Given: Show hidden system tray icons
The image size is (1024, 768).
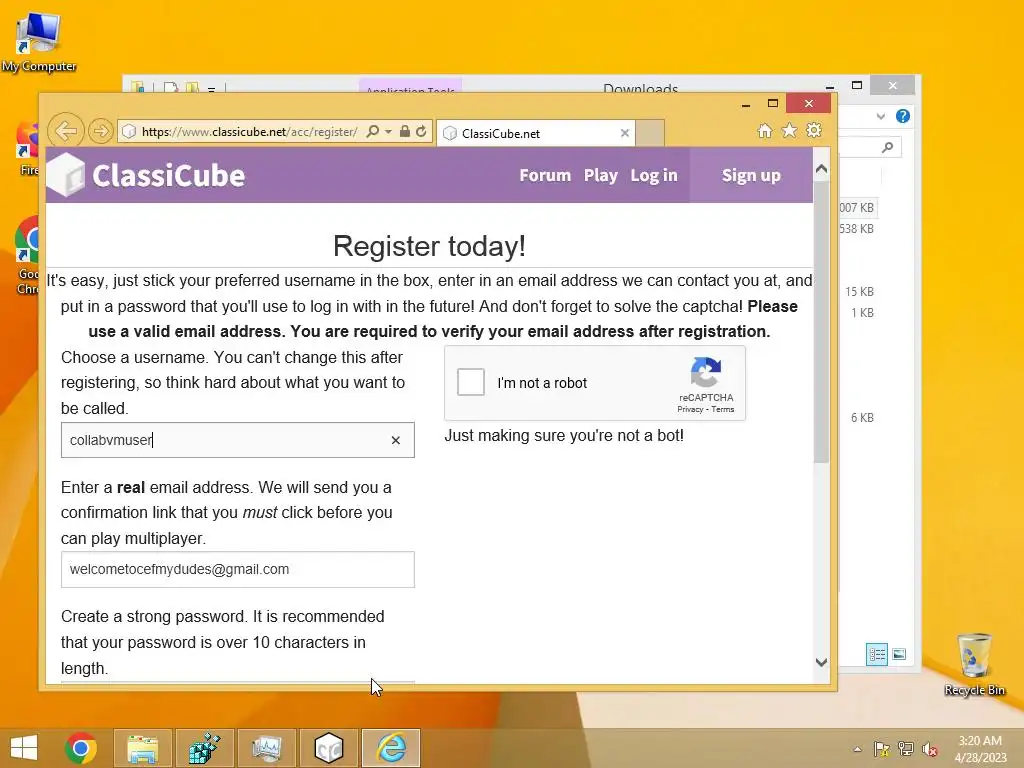Looking at the screenshot, I should [857, 749].
